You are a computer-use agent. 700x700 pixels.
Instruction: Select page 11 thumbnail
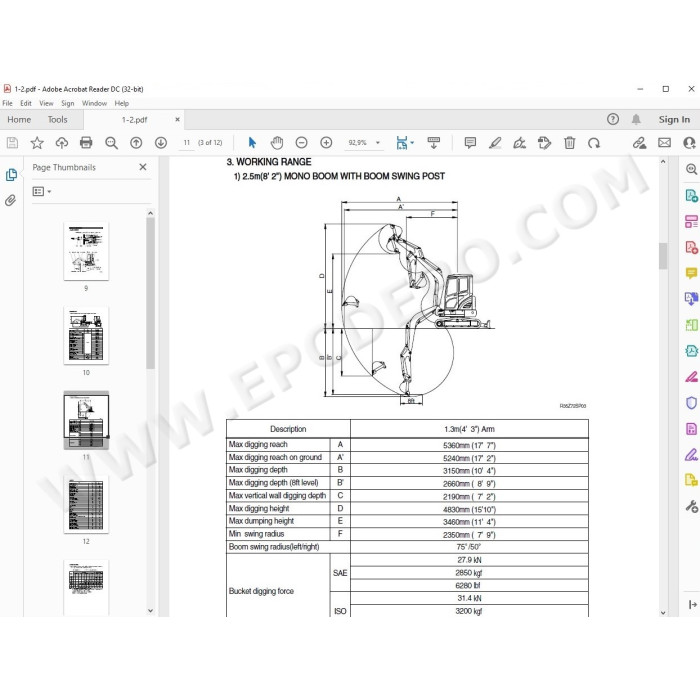coord(86,420)
